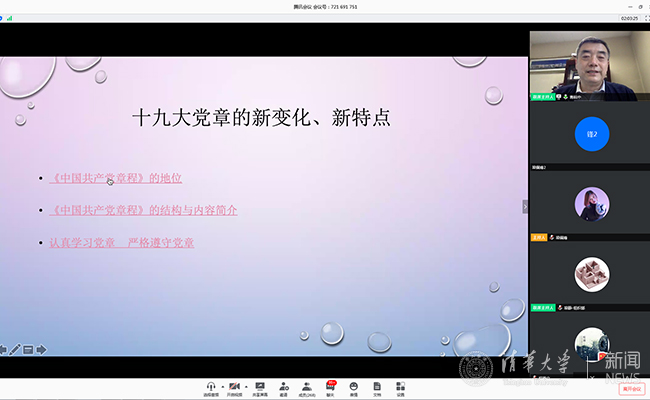Click the red leave meeting button
The height and width of the screenshot is (400, 650).
630,388
